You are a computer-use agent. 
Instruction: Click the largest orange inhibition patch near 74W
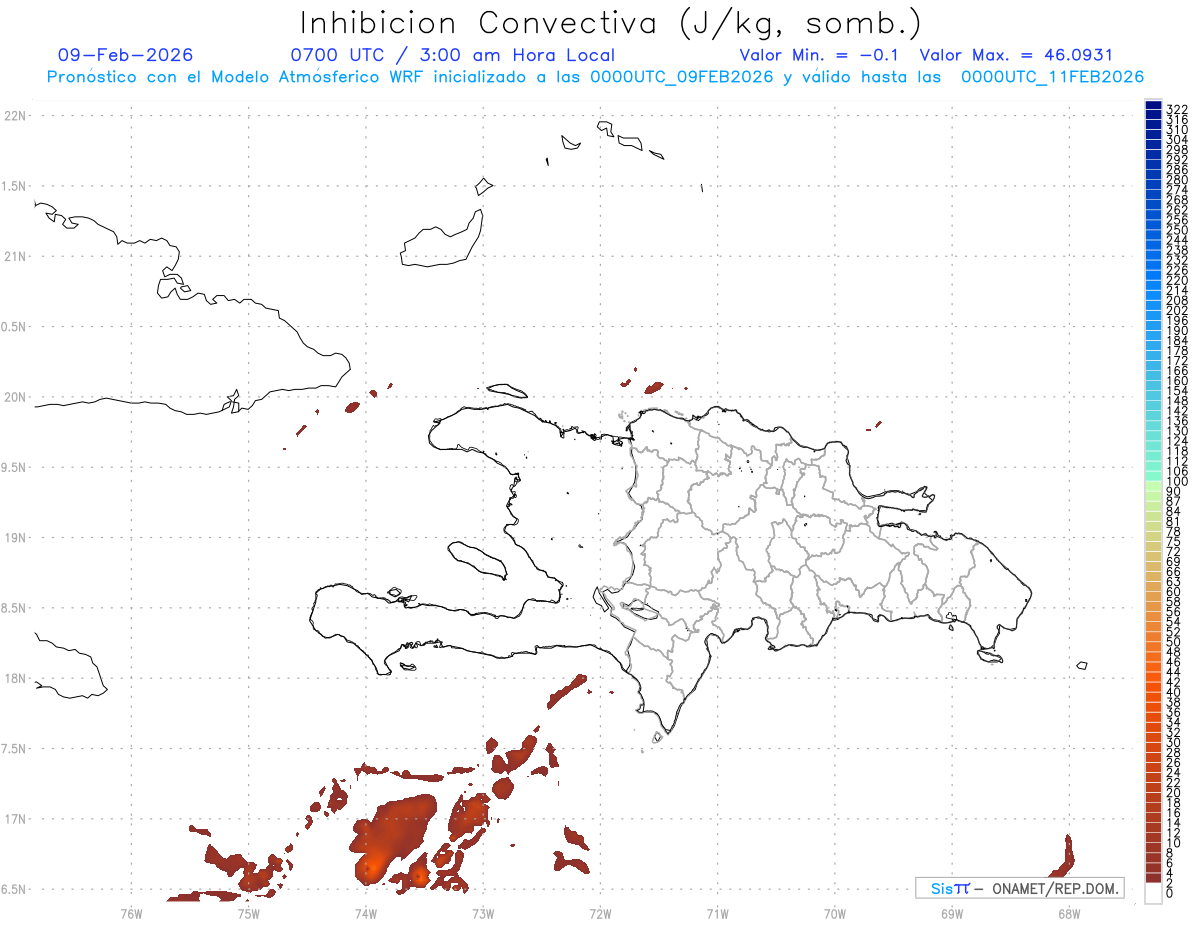[x=392, y=838]
